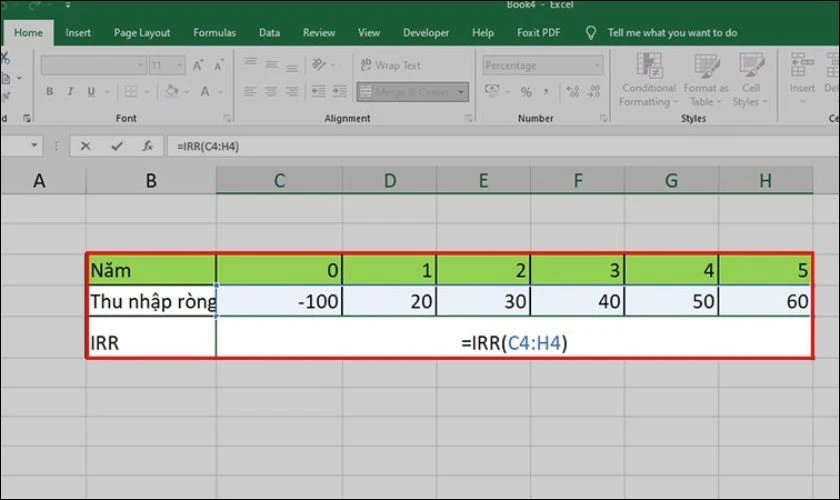Click the Font Color A icon
Image resolution: width=840 pixels, height=500 pixels.
[x=205, y=92]
